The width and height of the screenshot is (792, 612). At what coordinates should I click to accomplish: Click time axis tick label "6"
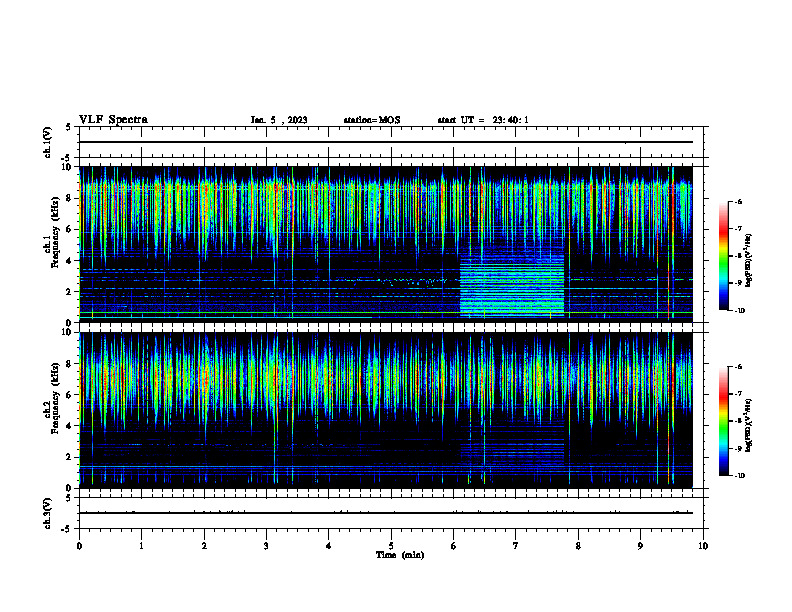453,546
